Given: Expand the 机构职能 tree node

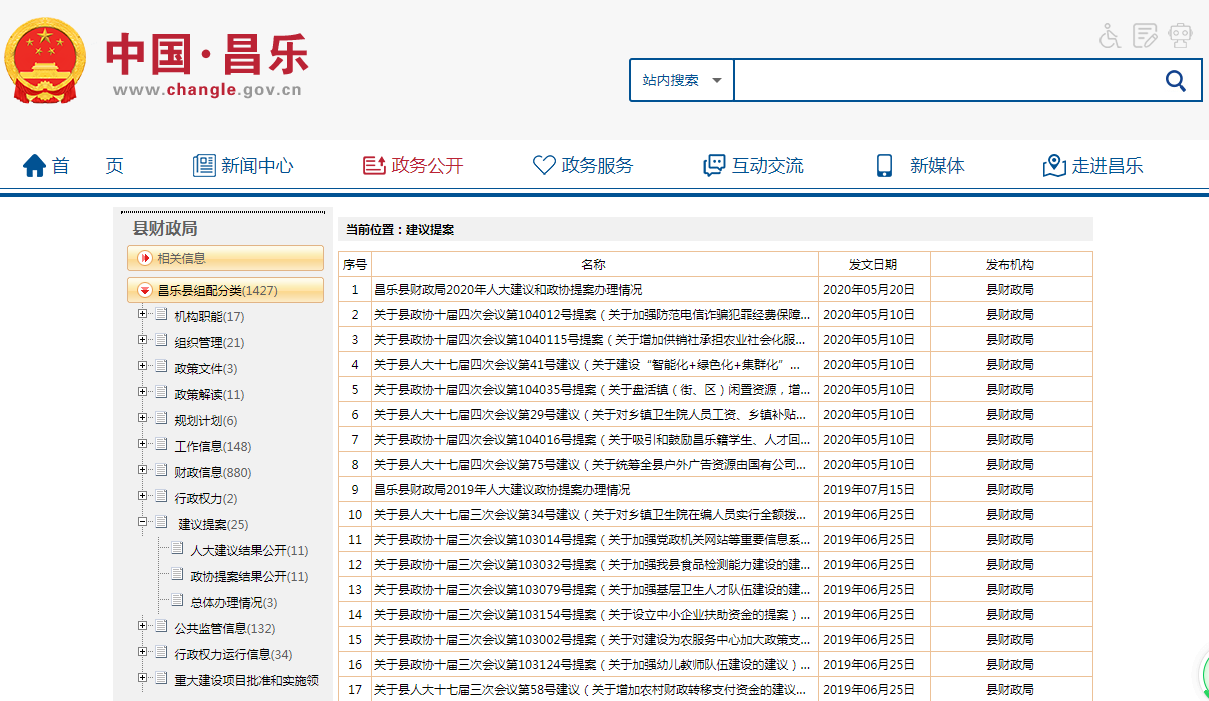Looking at the screenshot, I should pos(142,316).
